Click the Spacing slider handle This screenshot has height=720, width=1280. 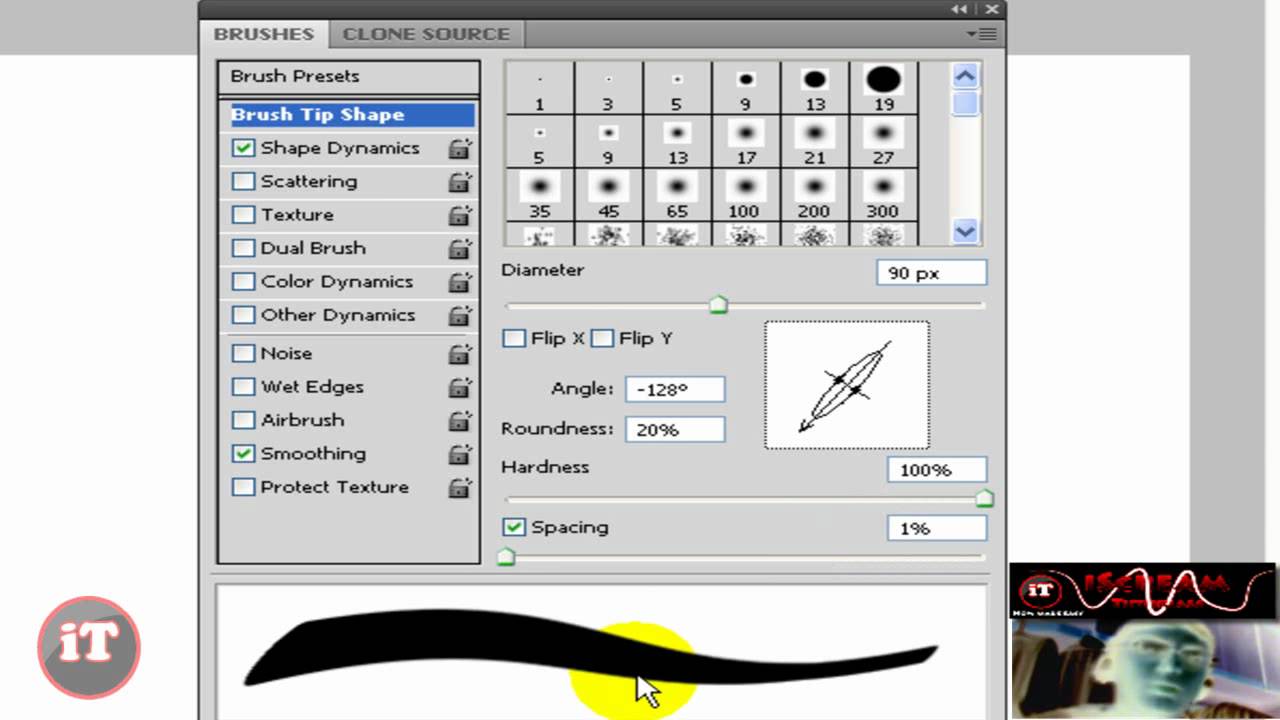coord(506,557)
